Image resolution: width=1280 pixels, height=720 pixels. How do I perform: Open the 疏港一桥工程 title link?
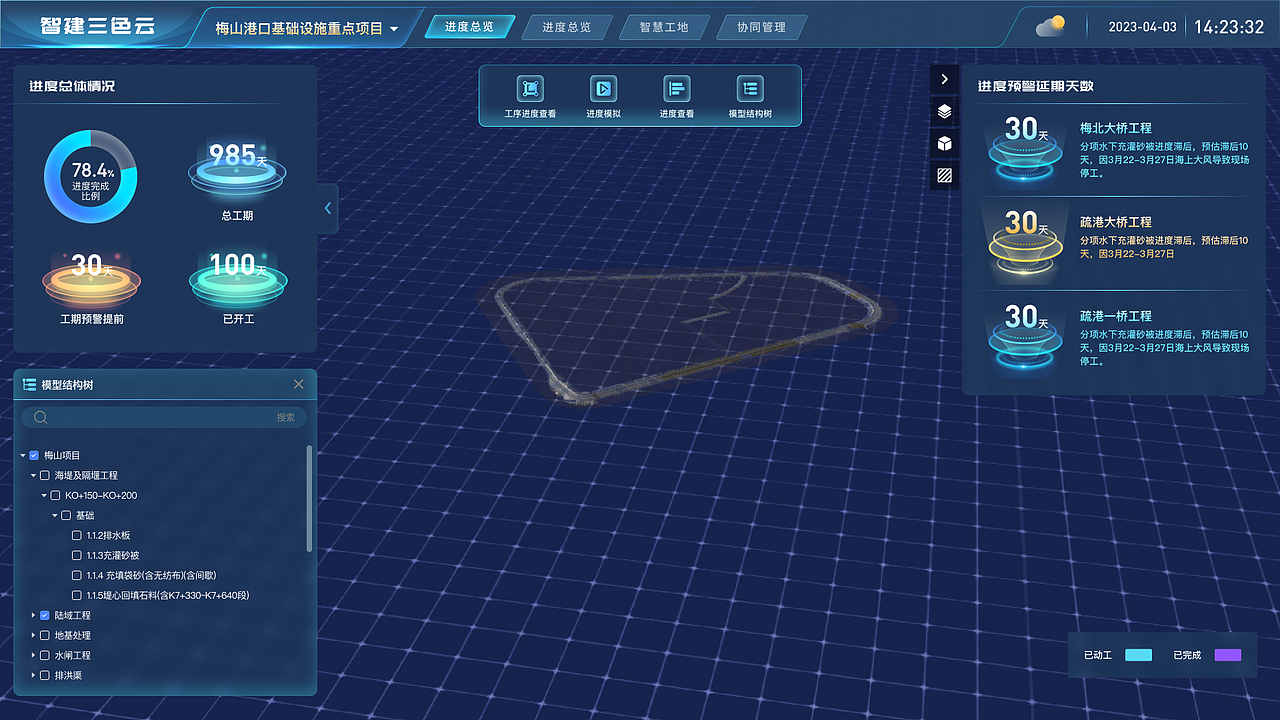click(x=1116, y=316)
